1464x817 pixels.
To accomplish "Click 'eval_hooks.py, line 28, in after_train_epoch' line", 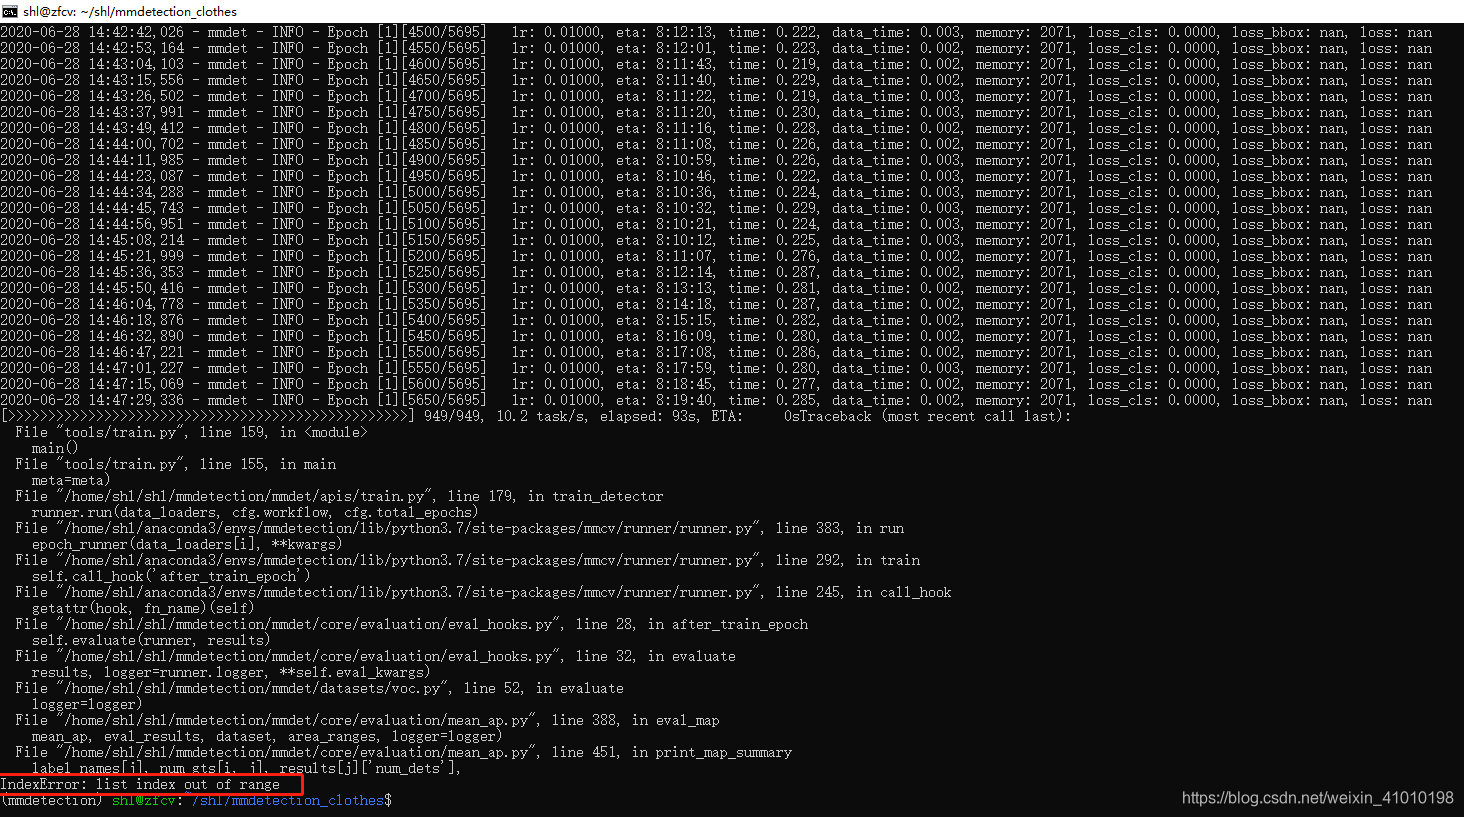I will [x=411, y=624].
